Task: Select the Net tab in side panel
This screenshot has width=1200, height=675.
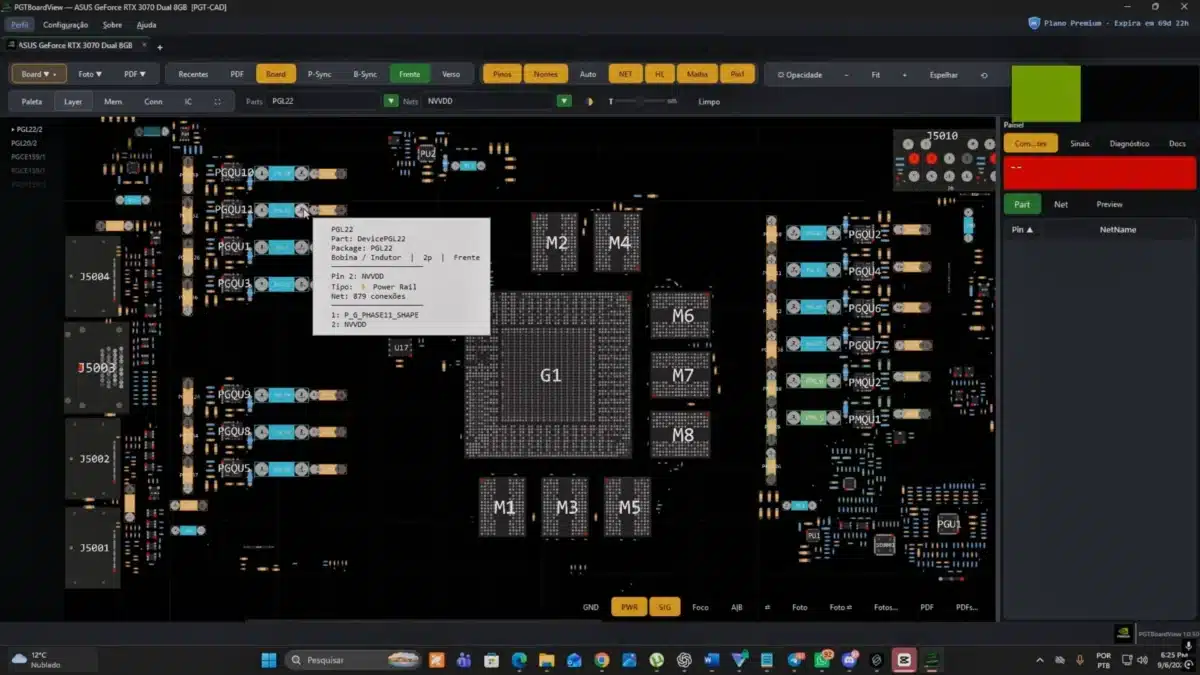Action: click(1061, 204)
